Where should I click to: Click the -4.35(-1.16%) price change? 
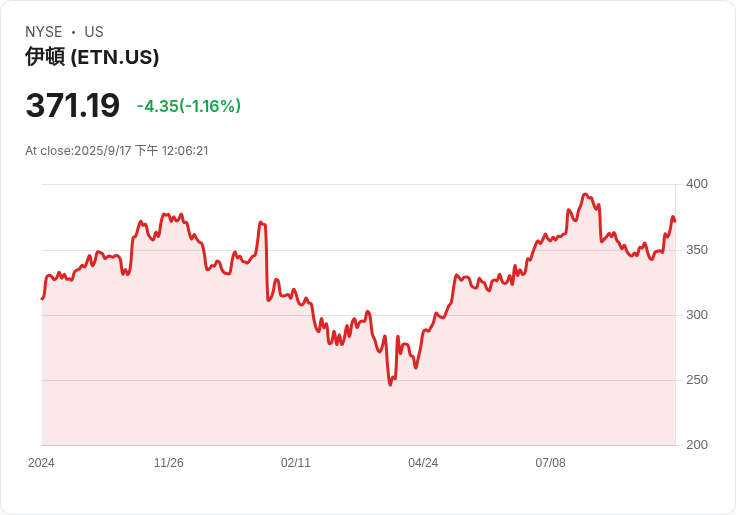click(189, 106)
